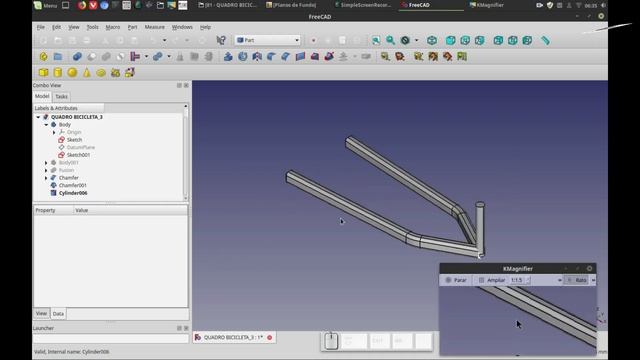Open the Shape builder icon
Image resolution: width=640 pixels, height=360 pixels.
point(130,73)
